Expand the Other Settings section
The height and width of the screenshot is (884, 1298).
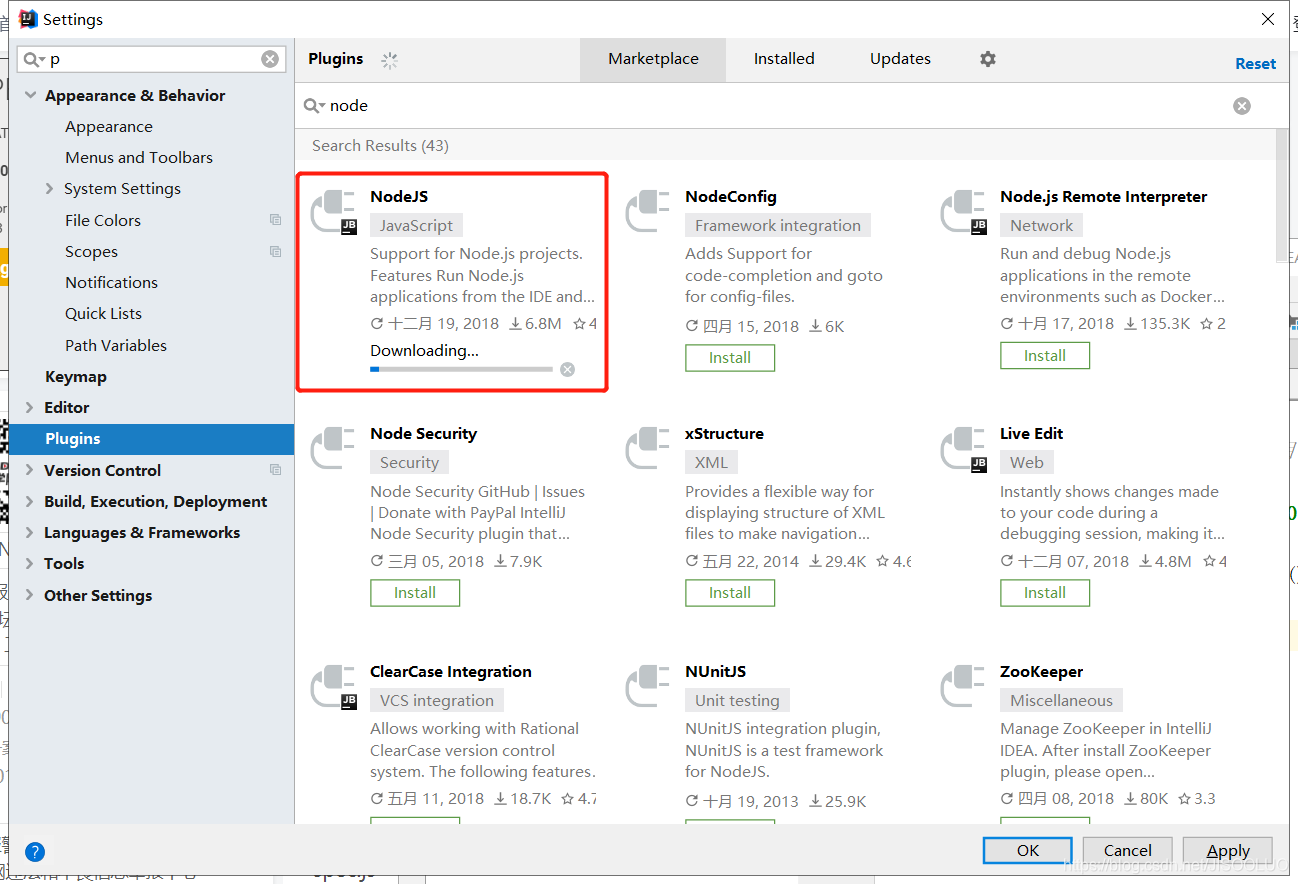point(30,596)
